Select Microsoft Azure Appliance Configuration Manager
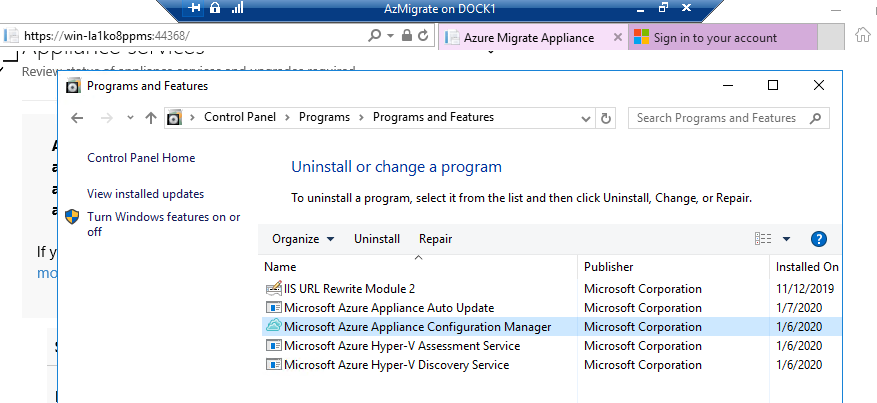The height and width of the screenshot is (403, 877). 551,327
